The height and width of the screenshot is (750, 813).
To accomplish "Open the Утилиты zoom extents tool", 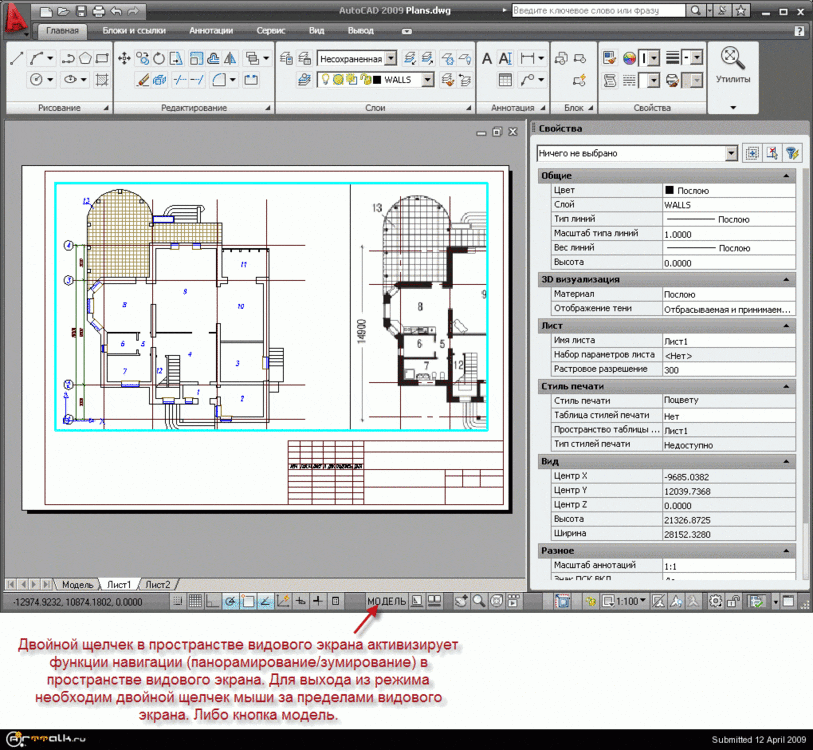I will tap(733, 58).
